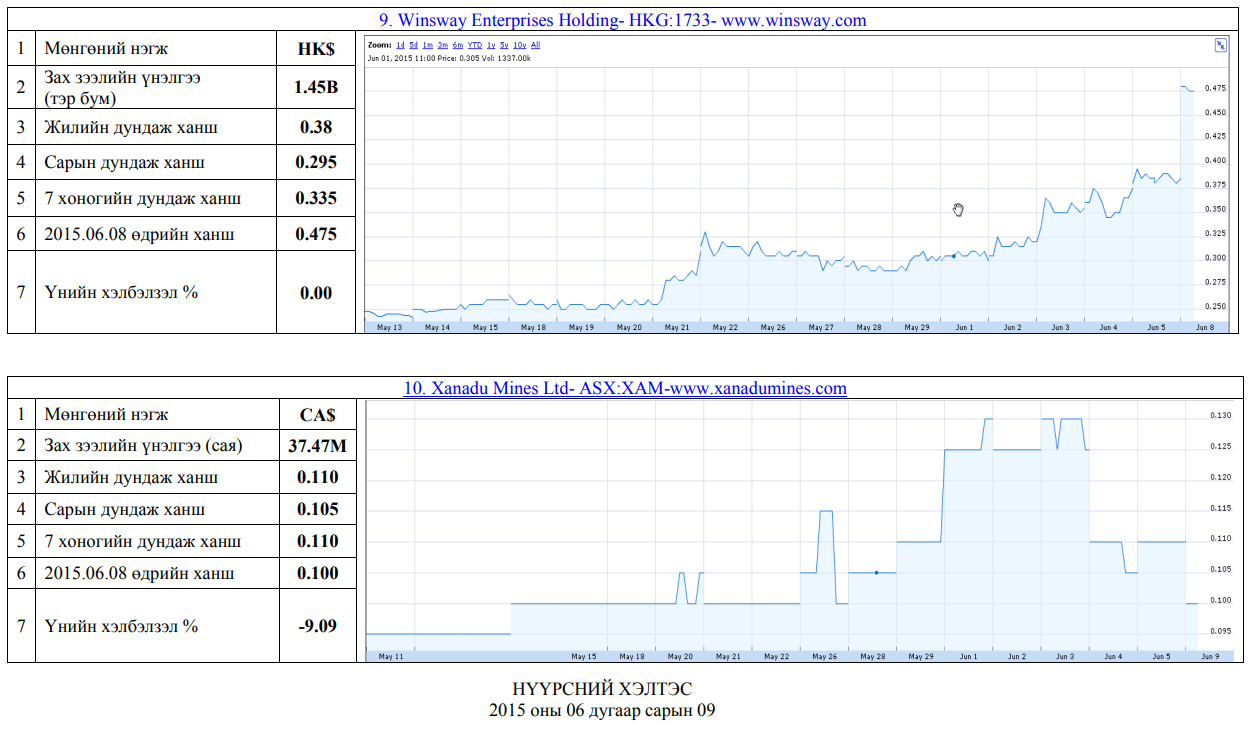Select the 6m zoom option
Viewport: 1250px width, 735px height.
pos(457,45)
